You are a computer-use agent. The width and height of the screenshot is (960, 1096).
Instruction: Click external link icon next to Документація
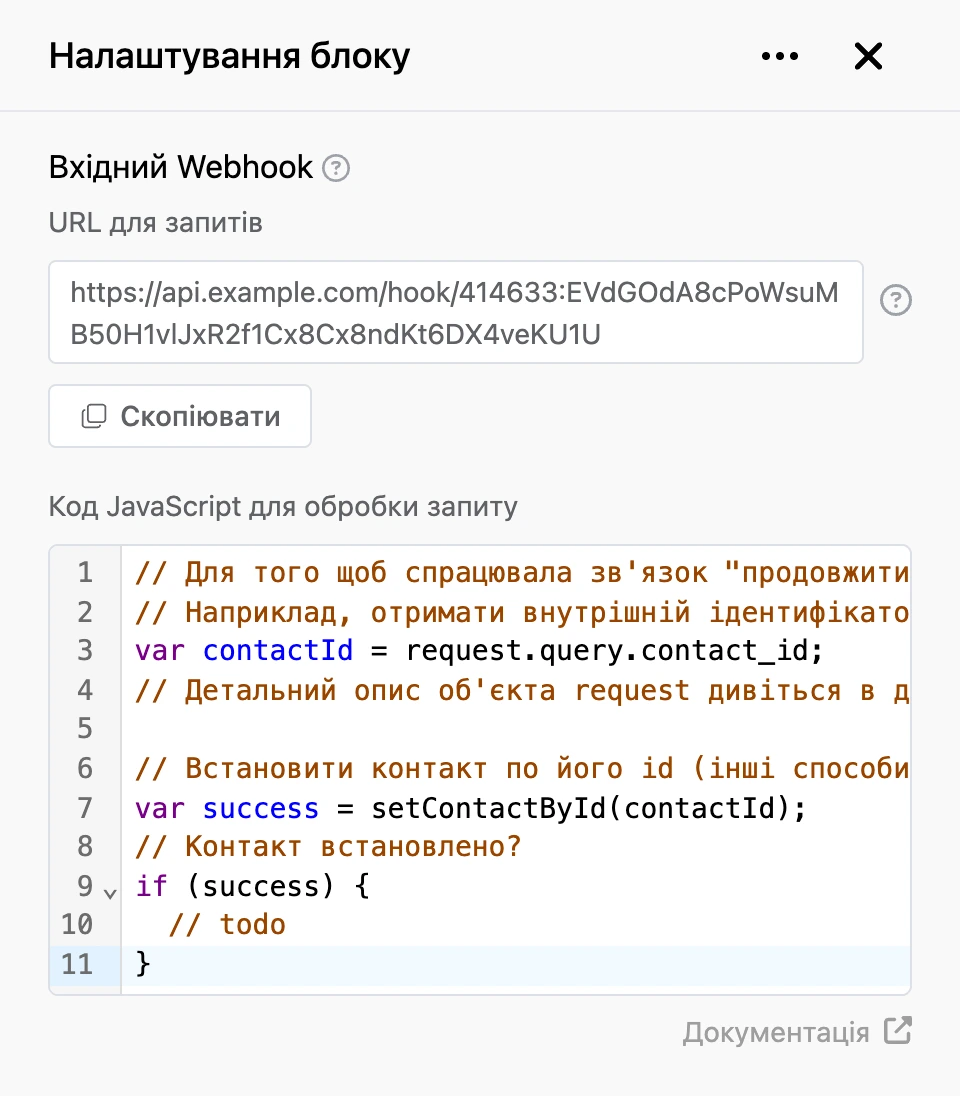point(898,1030)
